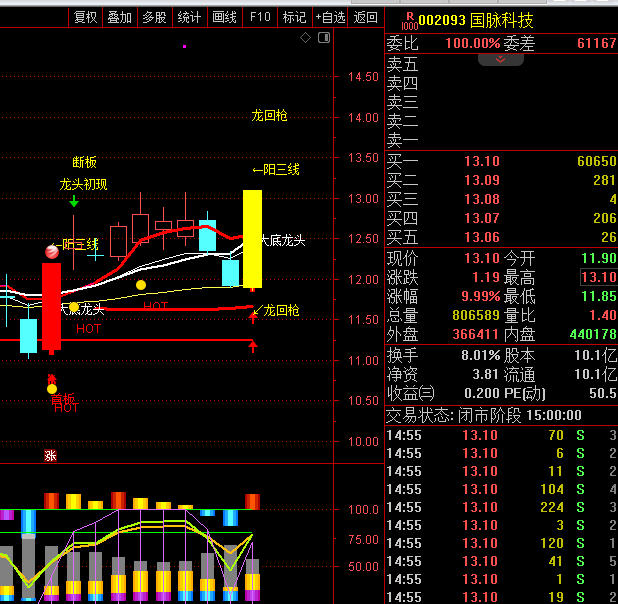Image resolution: width=618 pixels, height=604 pixels.
Task: Toggle the square panel icon near diamond
Action: [x=322, y=38]
